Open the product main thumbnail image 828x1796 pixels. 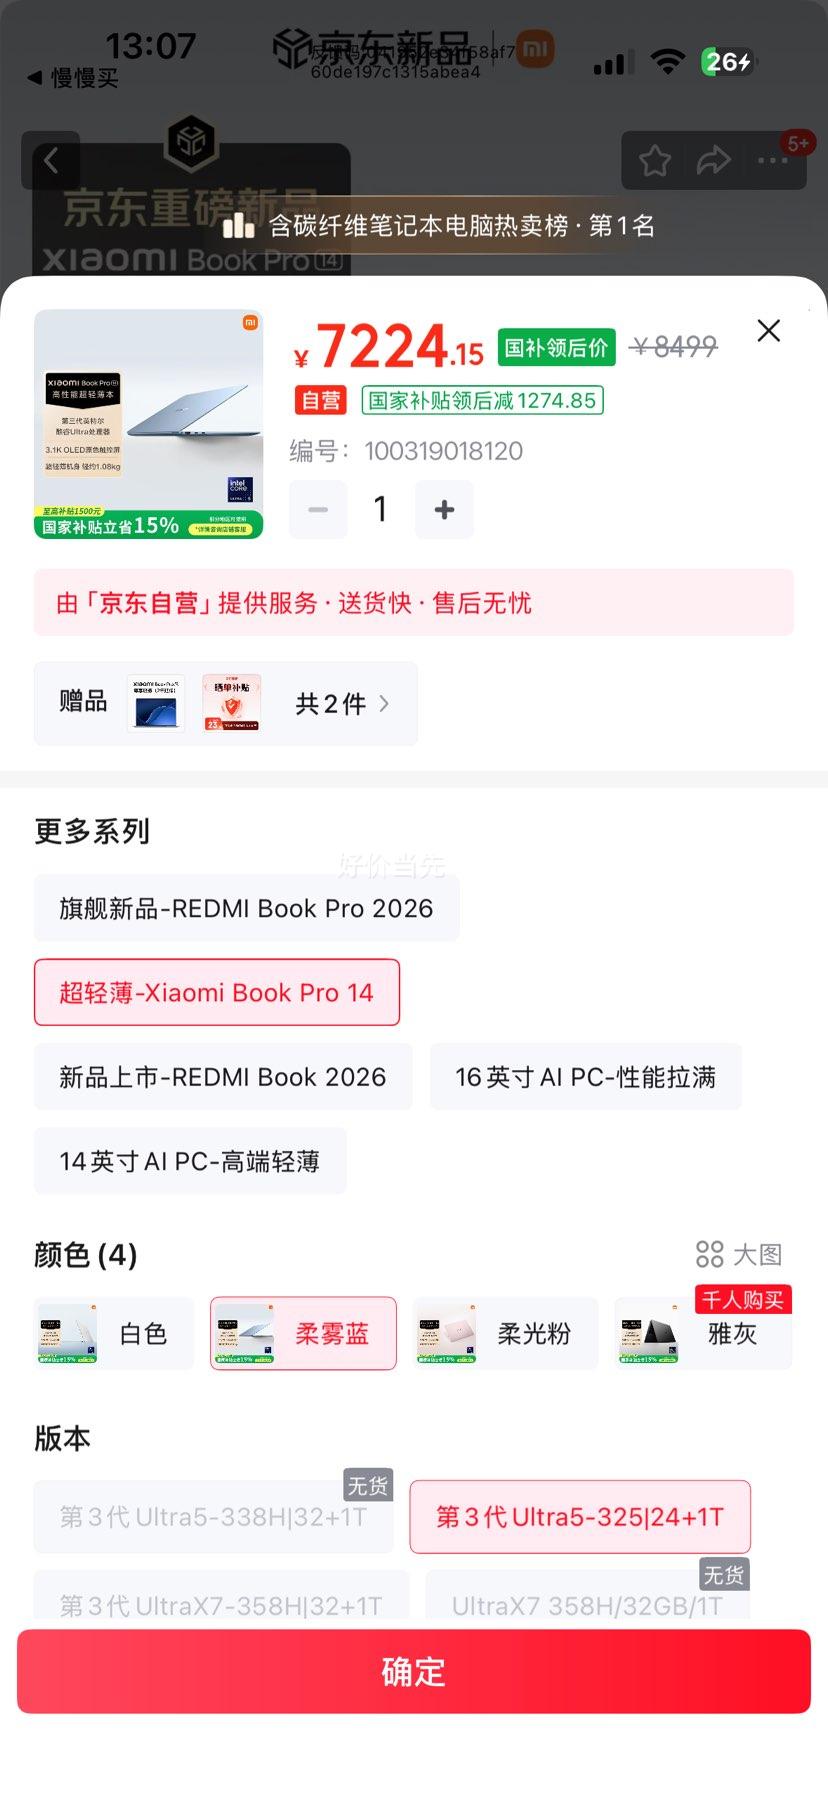(148, 424)
